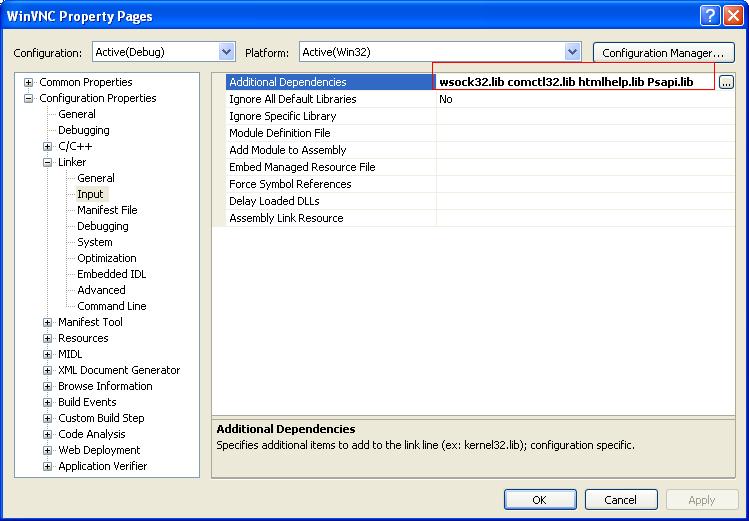Select the Ignore All Default Libraries row

(480, 99)
